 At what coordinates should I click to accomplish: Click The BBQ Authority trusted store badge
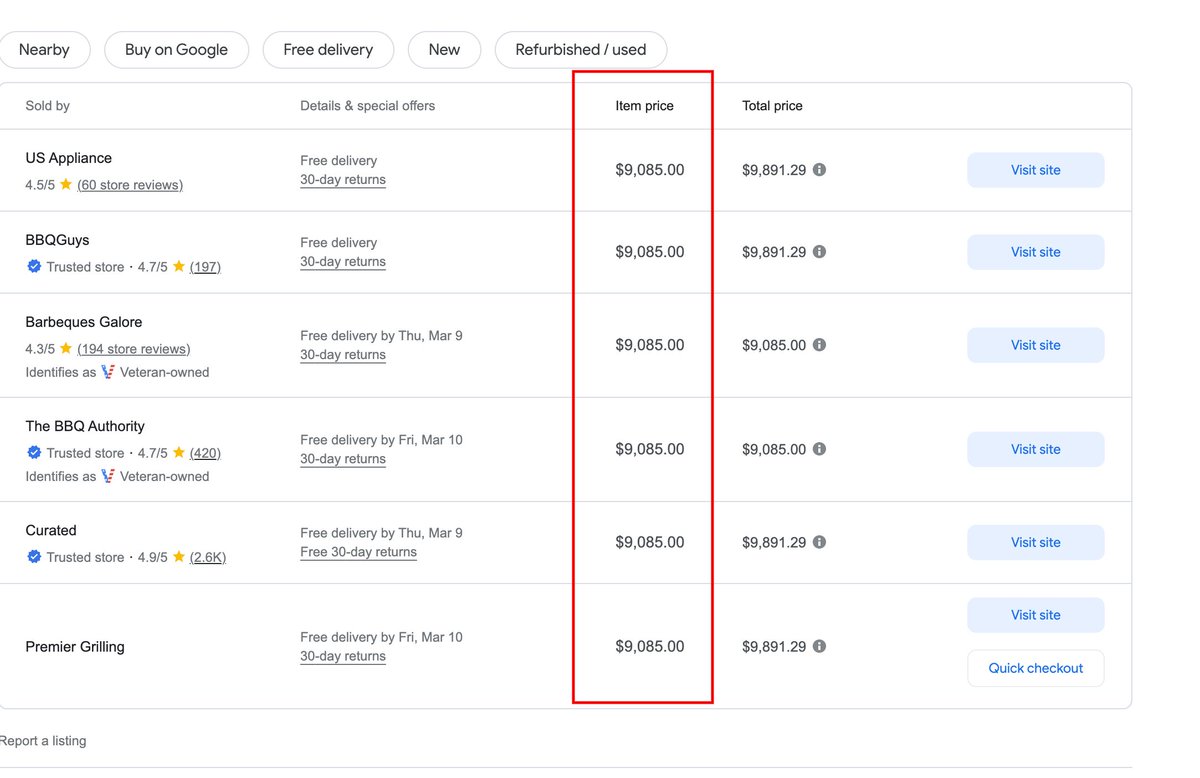pos(34,453)
